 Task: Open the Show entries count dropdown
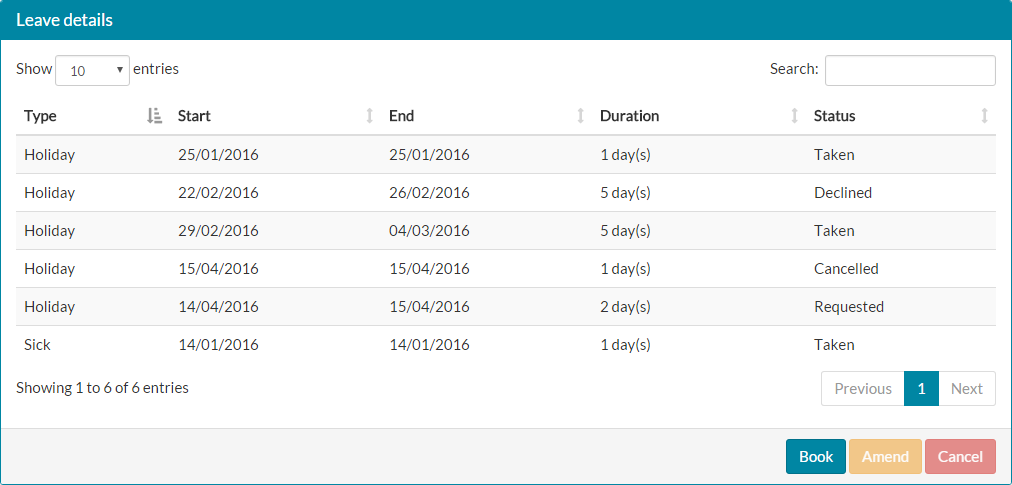(92, 70)
